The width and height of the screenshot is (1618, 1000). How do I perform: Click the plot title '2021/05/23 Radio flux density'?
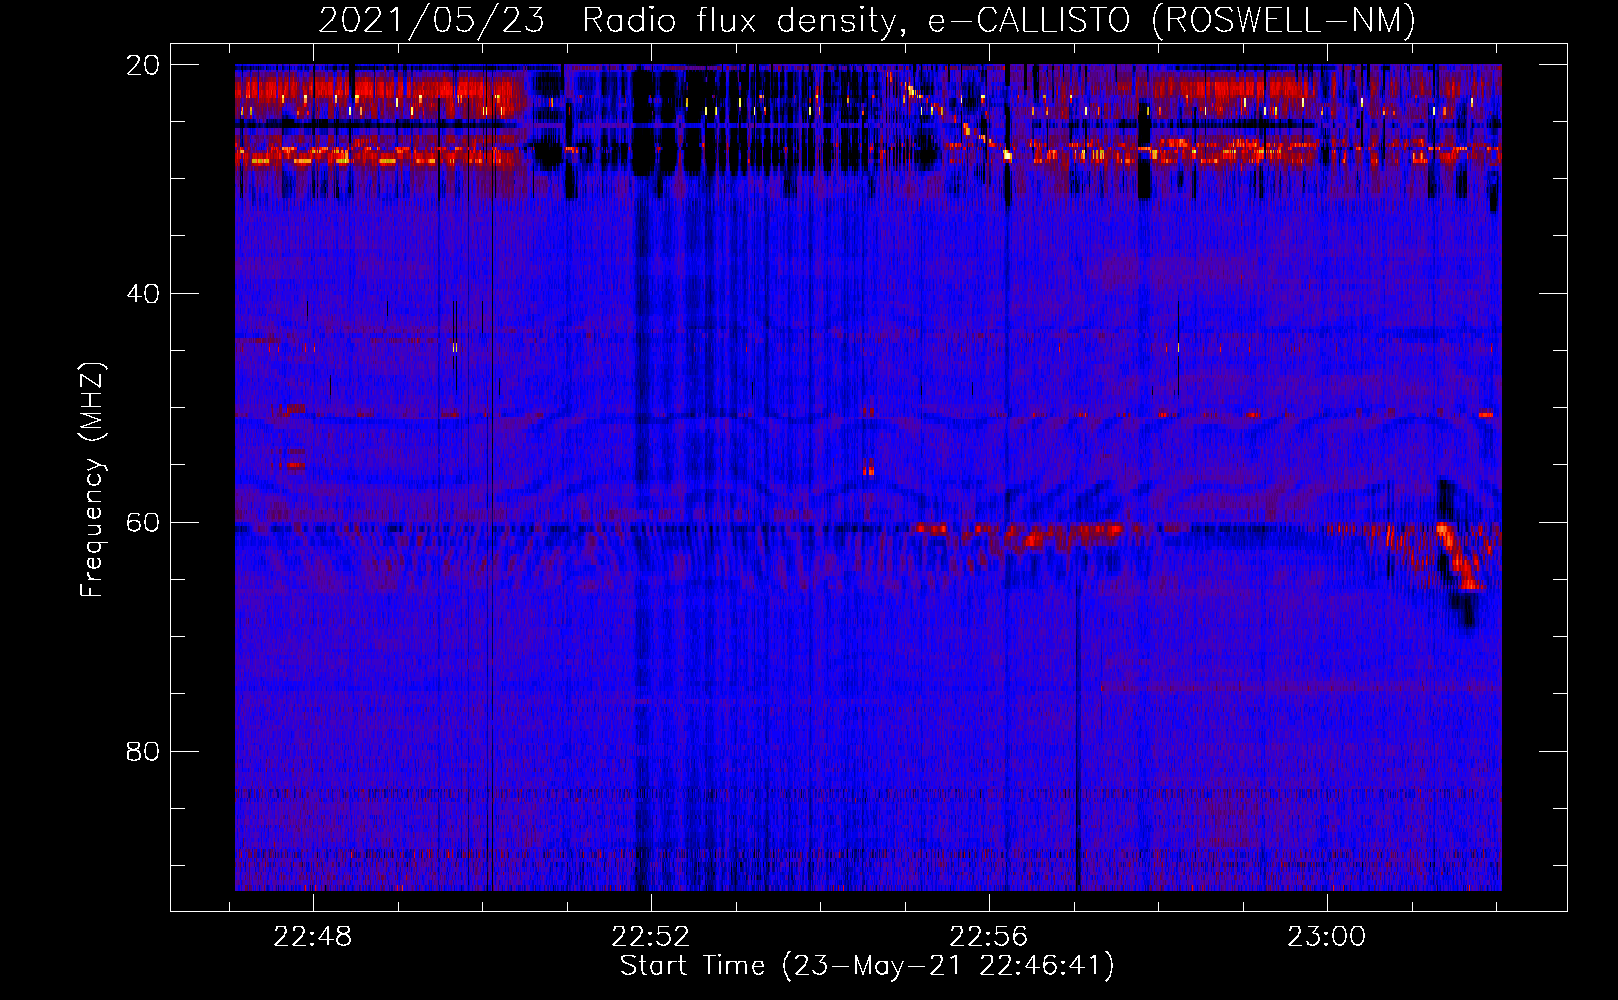(x=867, y=20)
